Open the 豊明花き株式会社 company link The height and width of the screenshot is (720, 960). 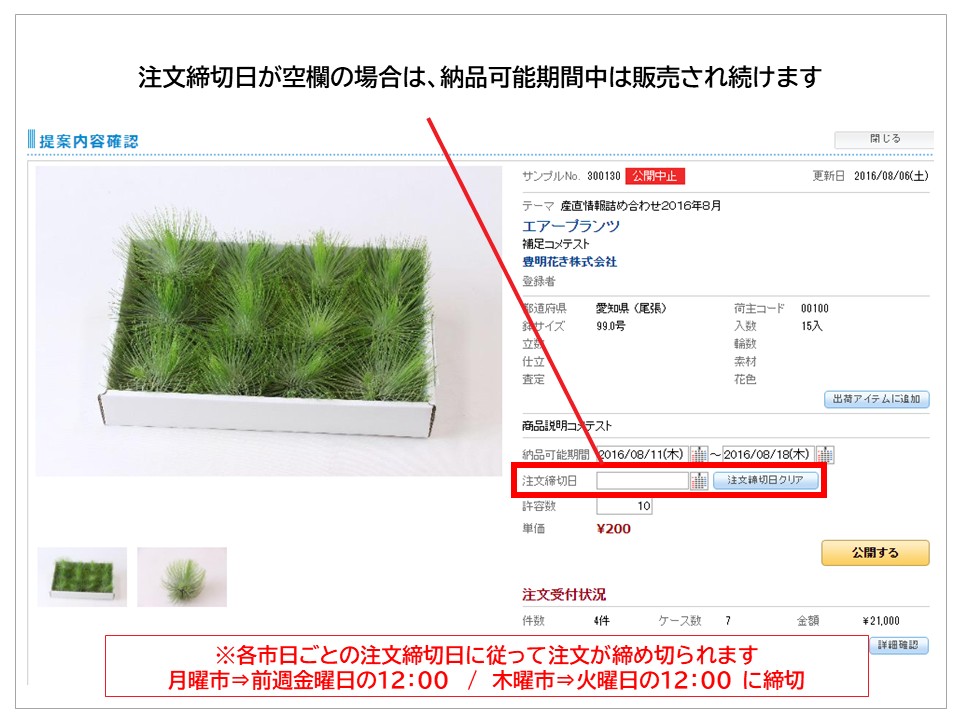[569, 261]
